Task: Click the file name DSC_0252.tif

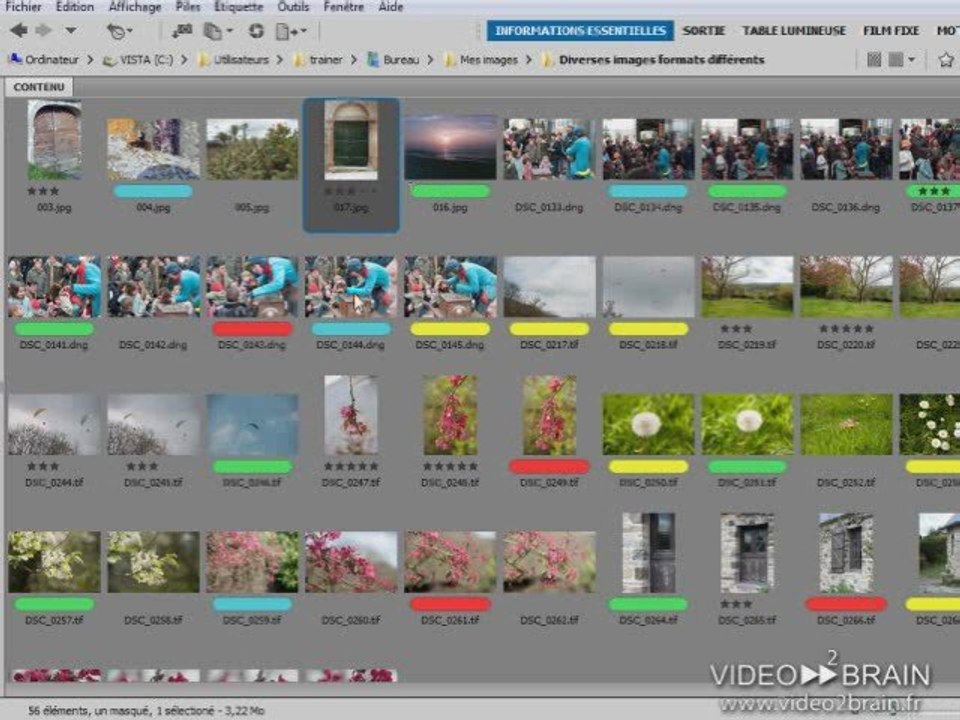Action: pos(846,482)
